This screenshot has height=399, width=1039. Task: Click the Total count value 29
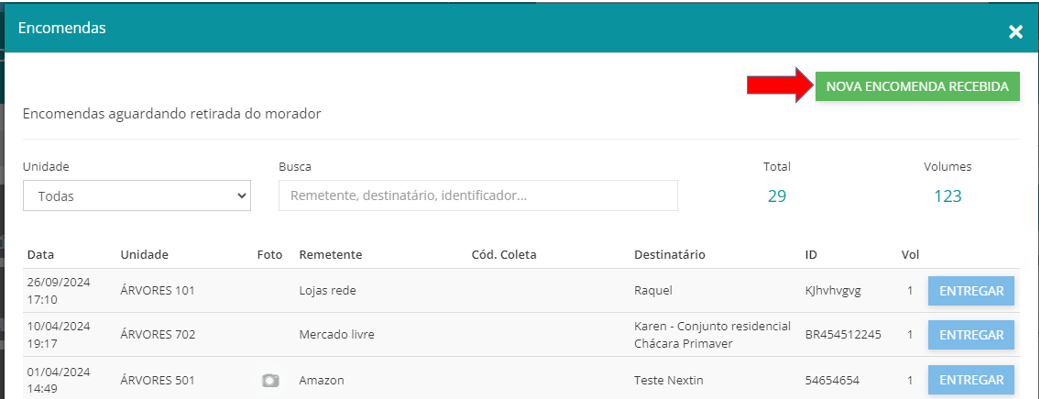[x=777, y=196]
